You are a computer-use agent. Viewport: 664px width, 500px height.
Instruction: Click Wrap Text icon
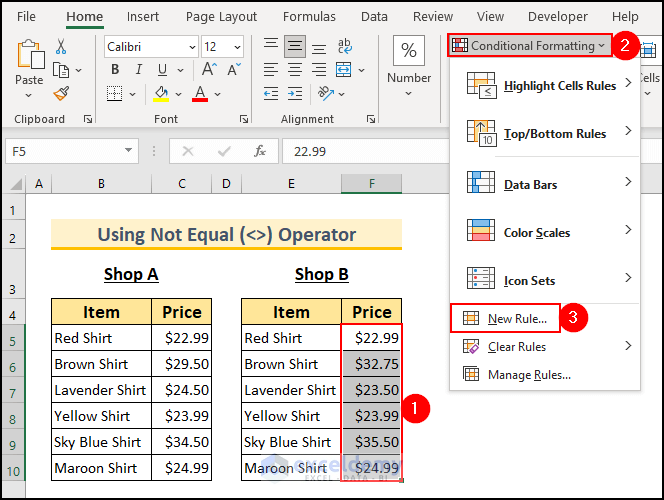pyautogui.click(x=344, y=46)
